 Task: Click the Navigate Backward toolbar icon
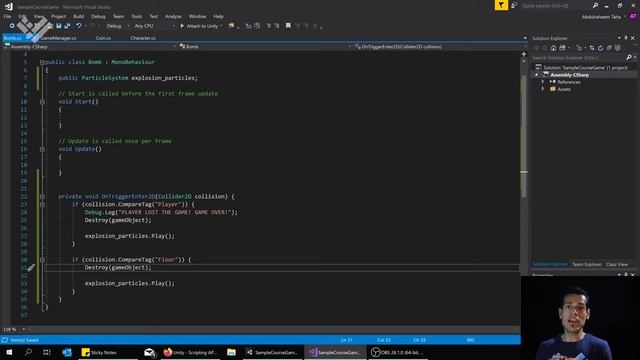11,26
